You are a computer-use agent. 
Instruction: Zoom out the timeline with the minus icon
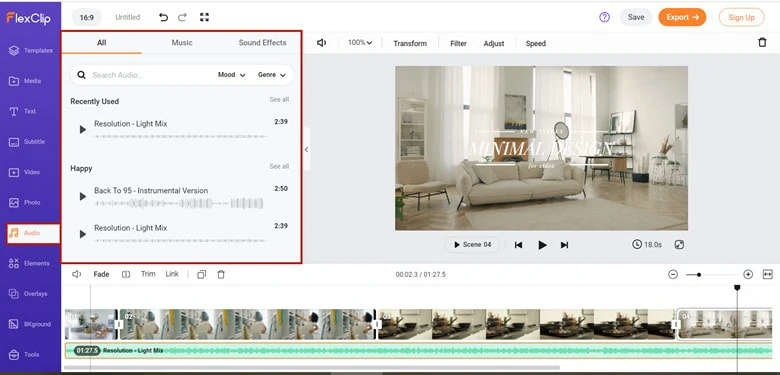673,275
